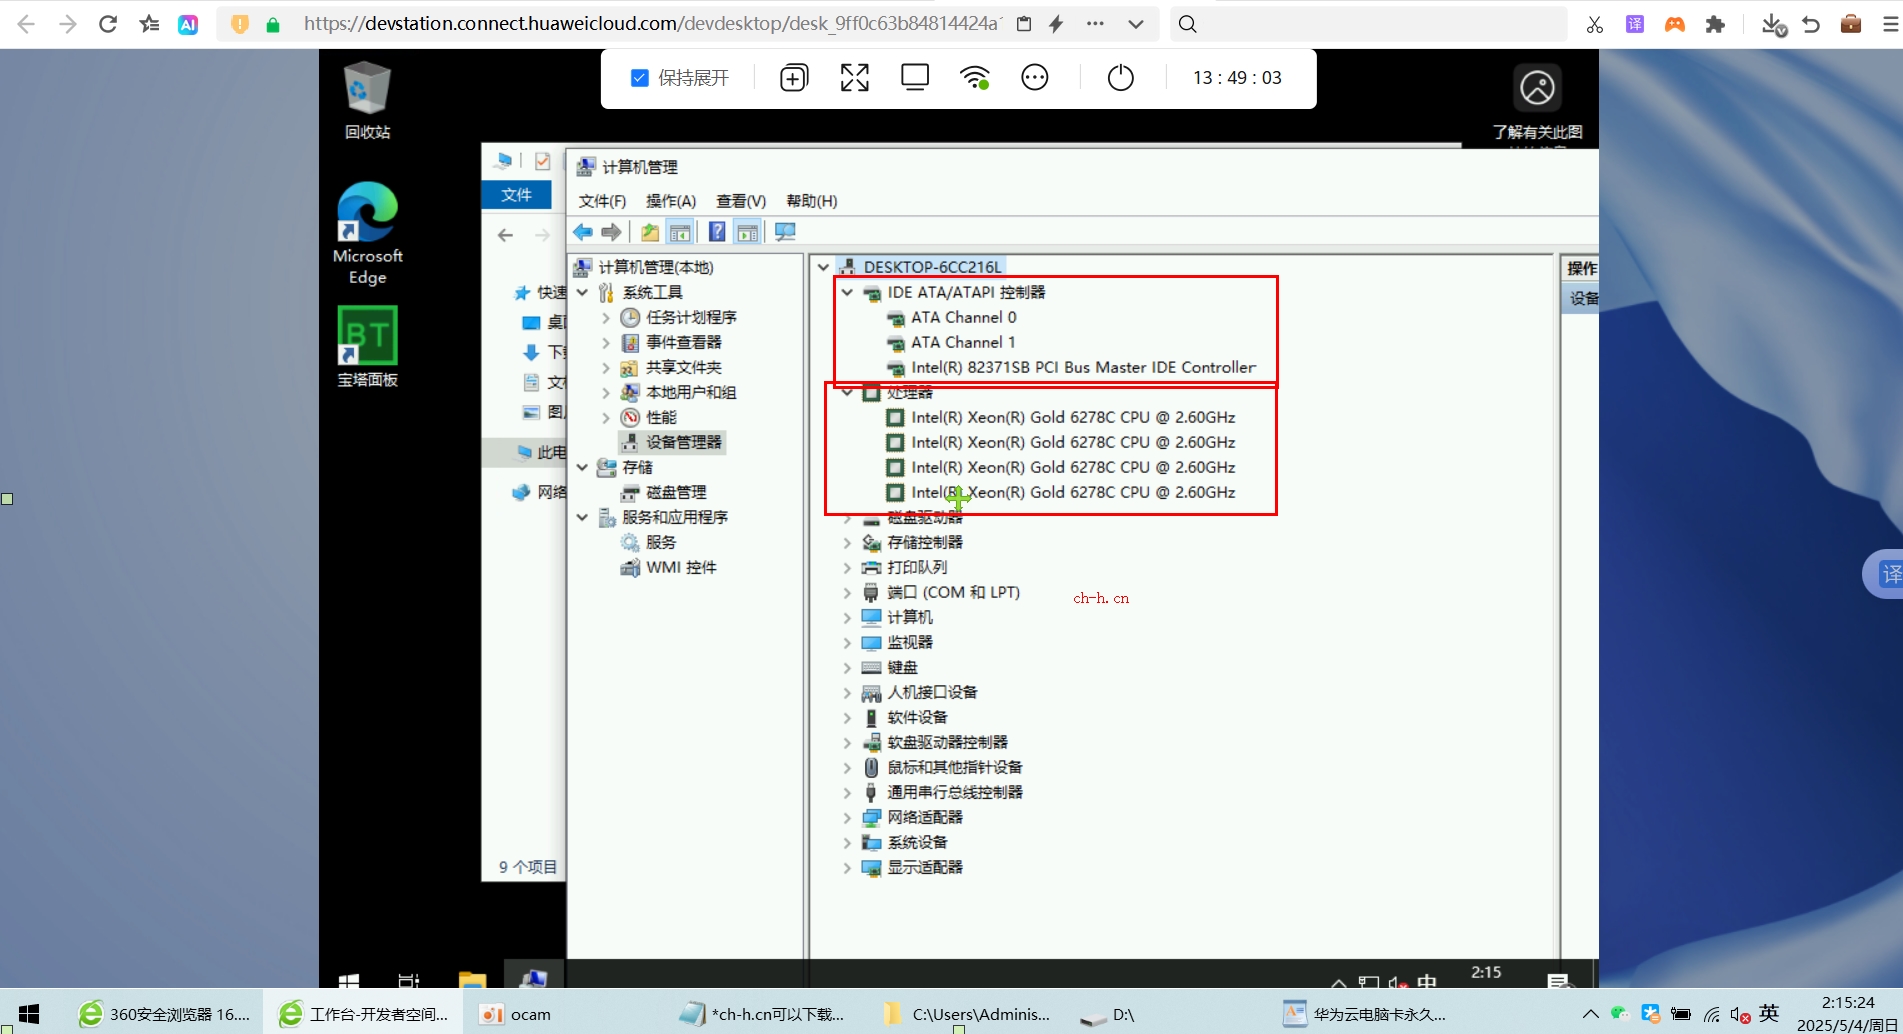Viewport: 1903px width, 1034px height.
Task: Click the fullscreen expand icon in remote toolbar
Action: click(854, 78)
